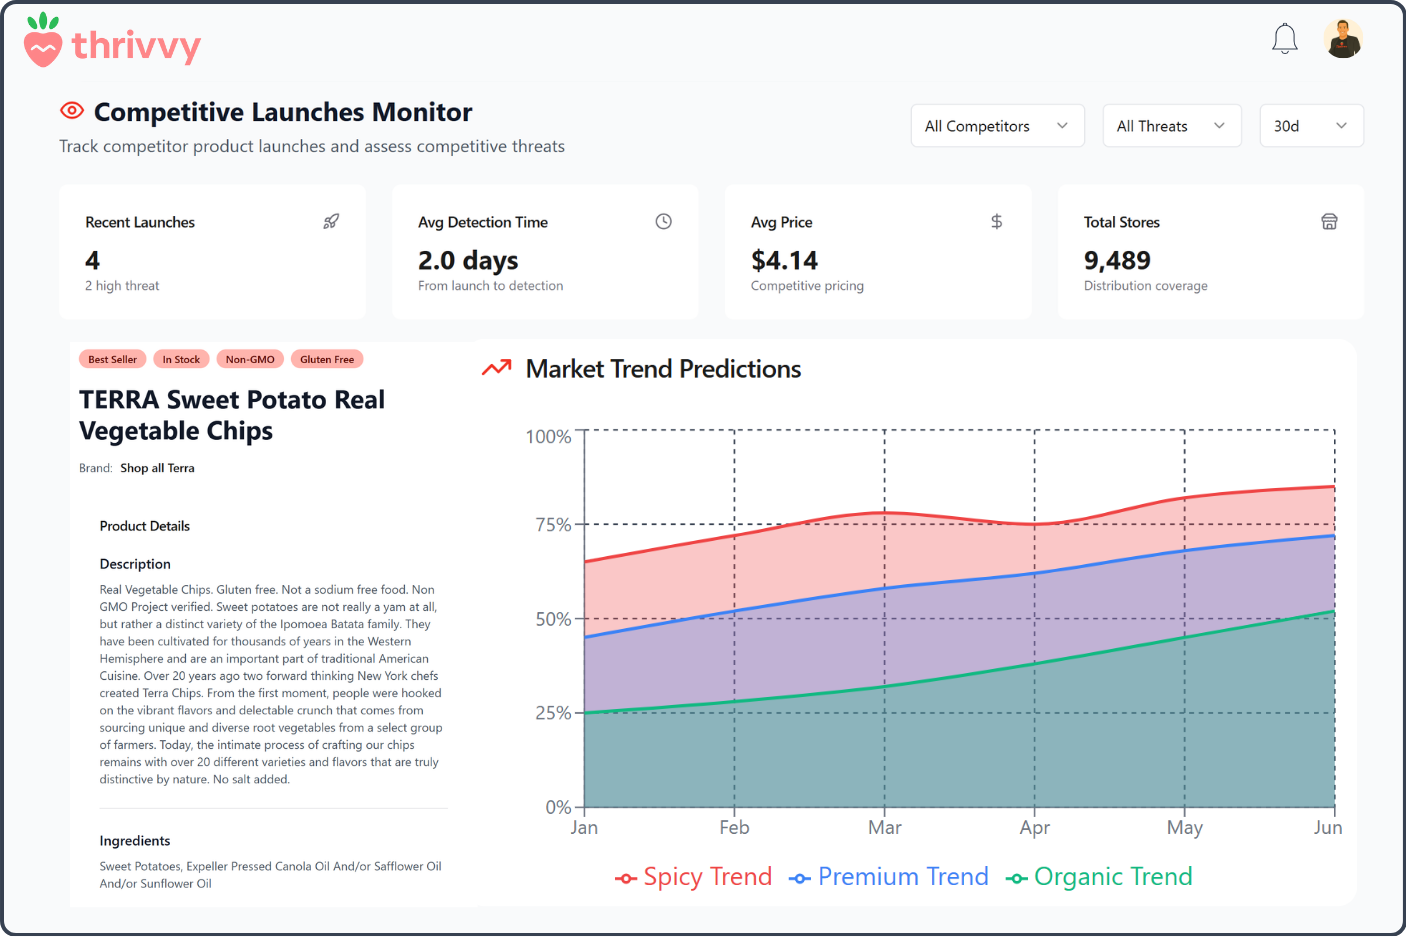Click the rocket icon on Recent Launches card
Image resolution: width=1408 pixels, height=938 pixels.
pyautogui.click(x=331, y=221)
